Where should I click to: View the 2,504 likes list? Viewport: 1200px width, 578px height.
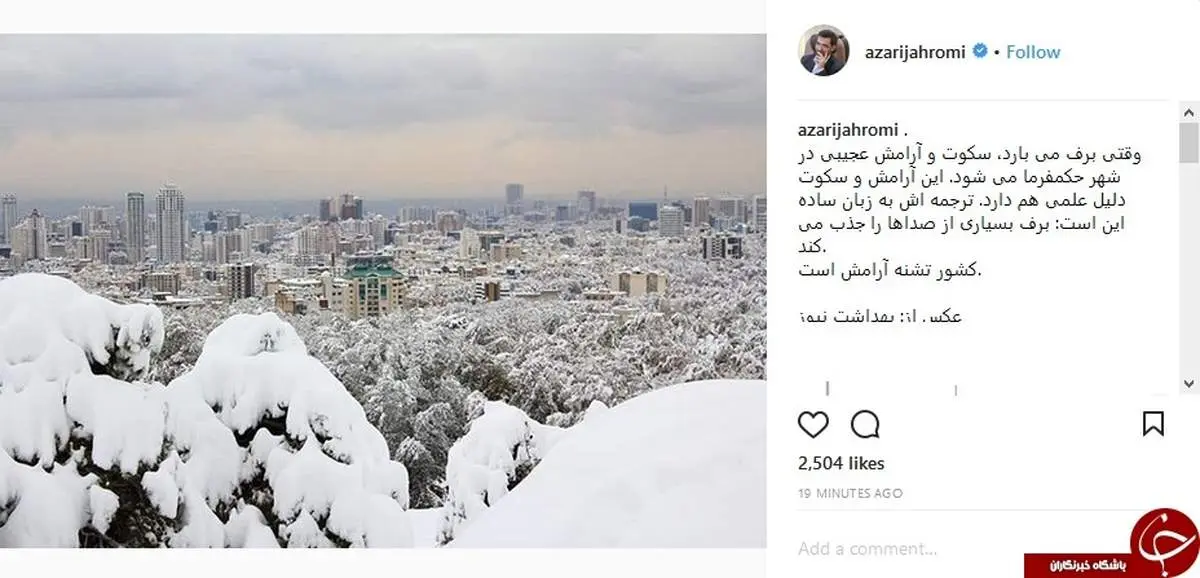coord(841,463)
